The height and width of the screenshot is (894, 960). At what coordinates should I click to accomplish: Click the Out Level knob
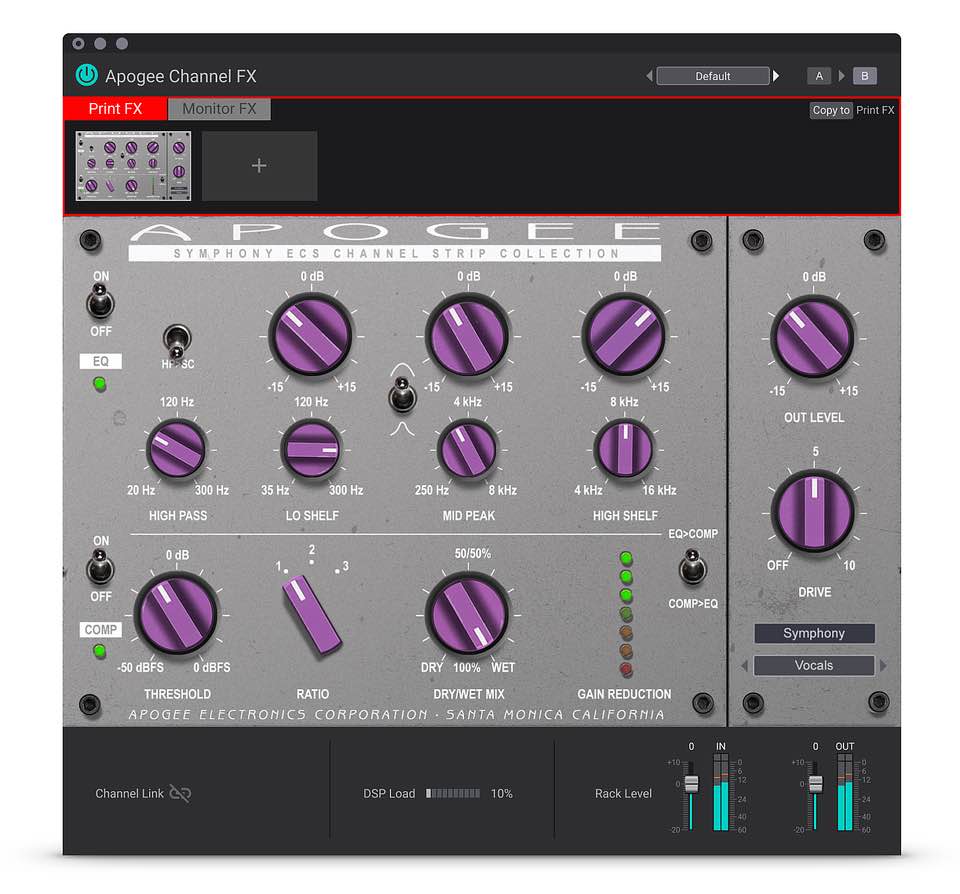pyautogui.click(x=814, y=337)
